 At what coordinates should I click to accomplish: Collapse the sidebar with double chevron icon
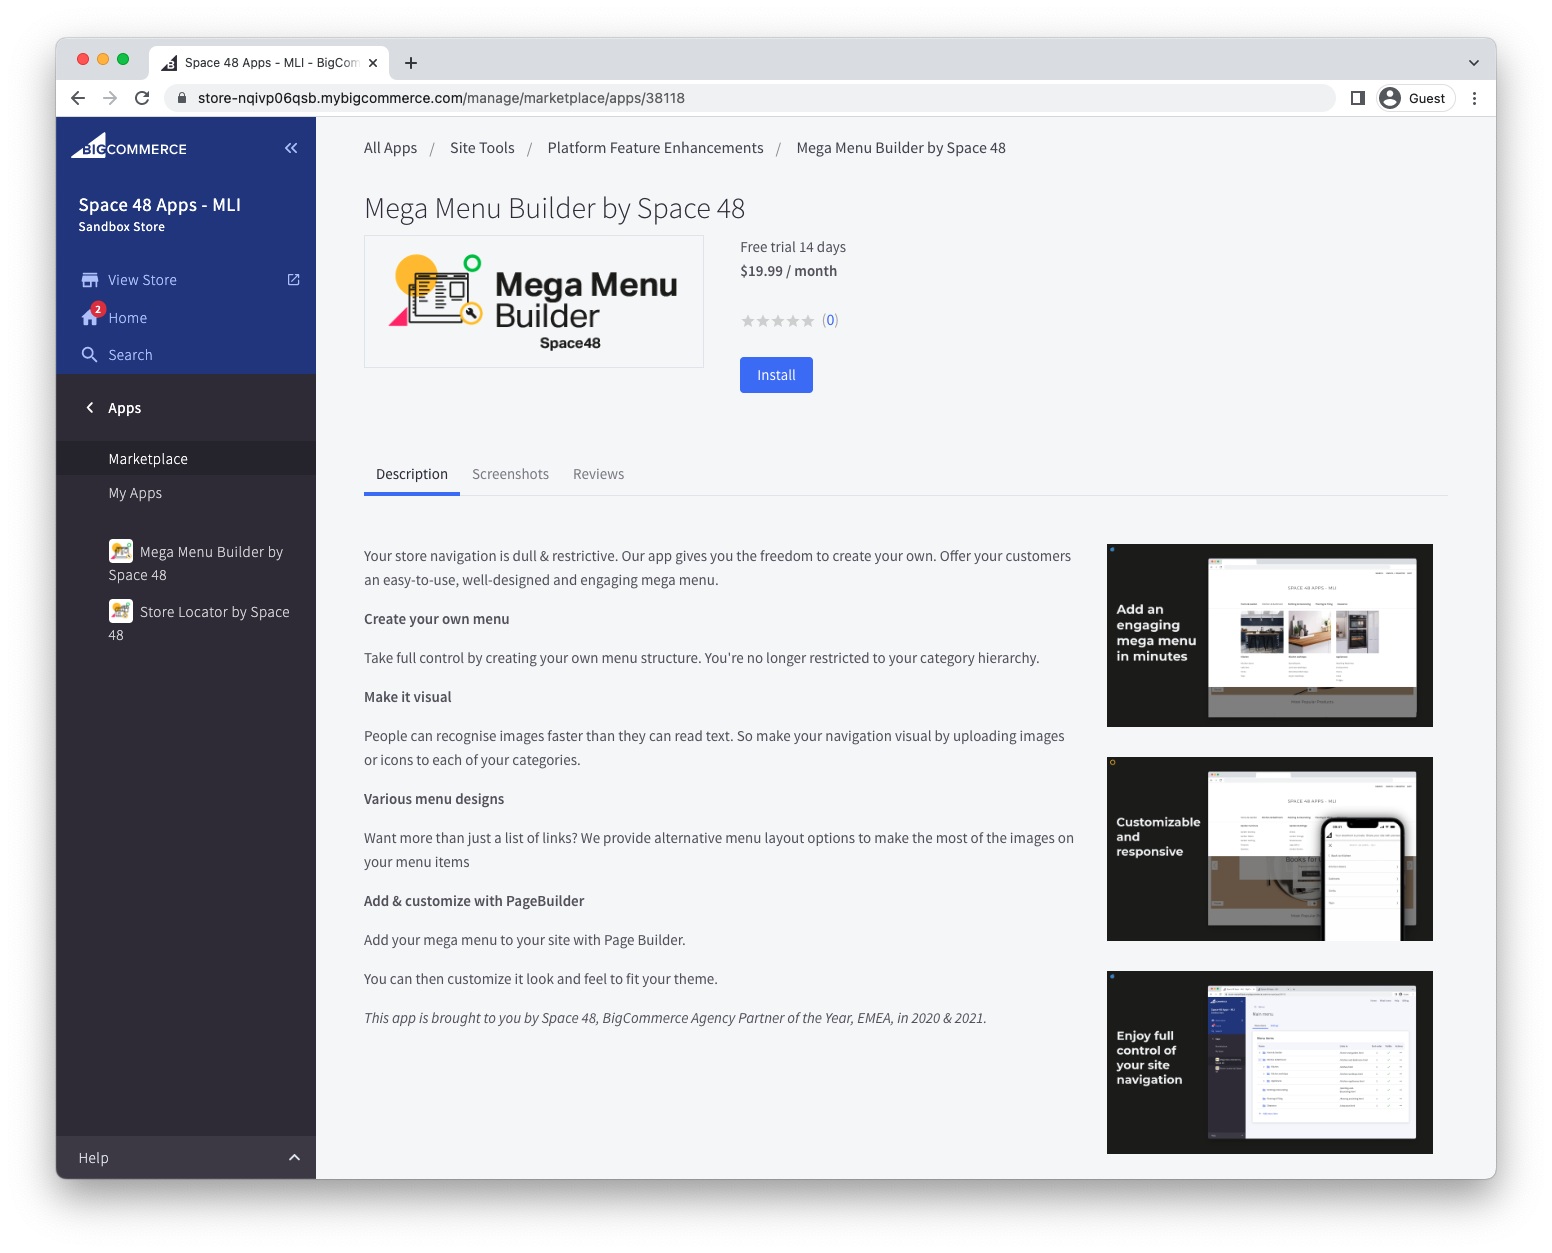(291, 148)
